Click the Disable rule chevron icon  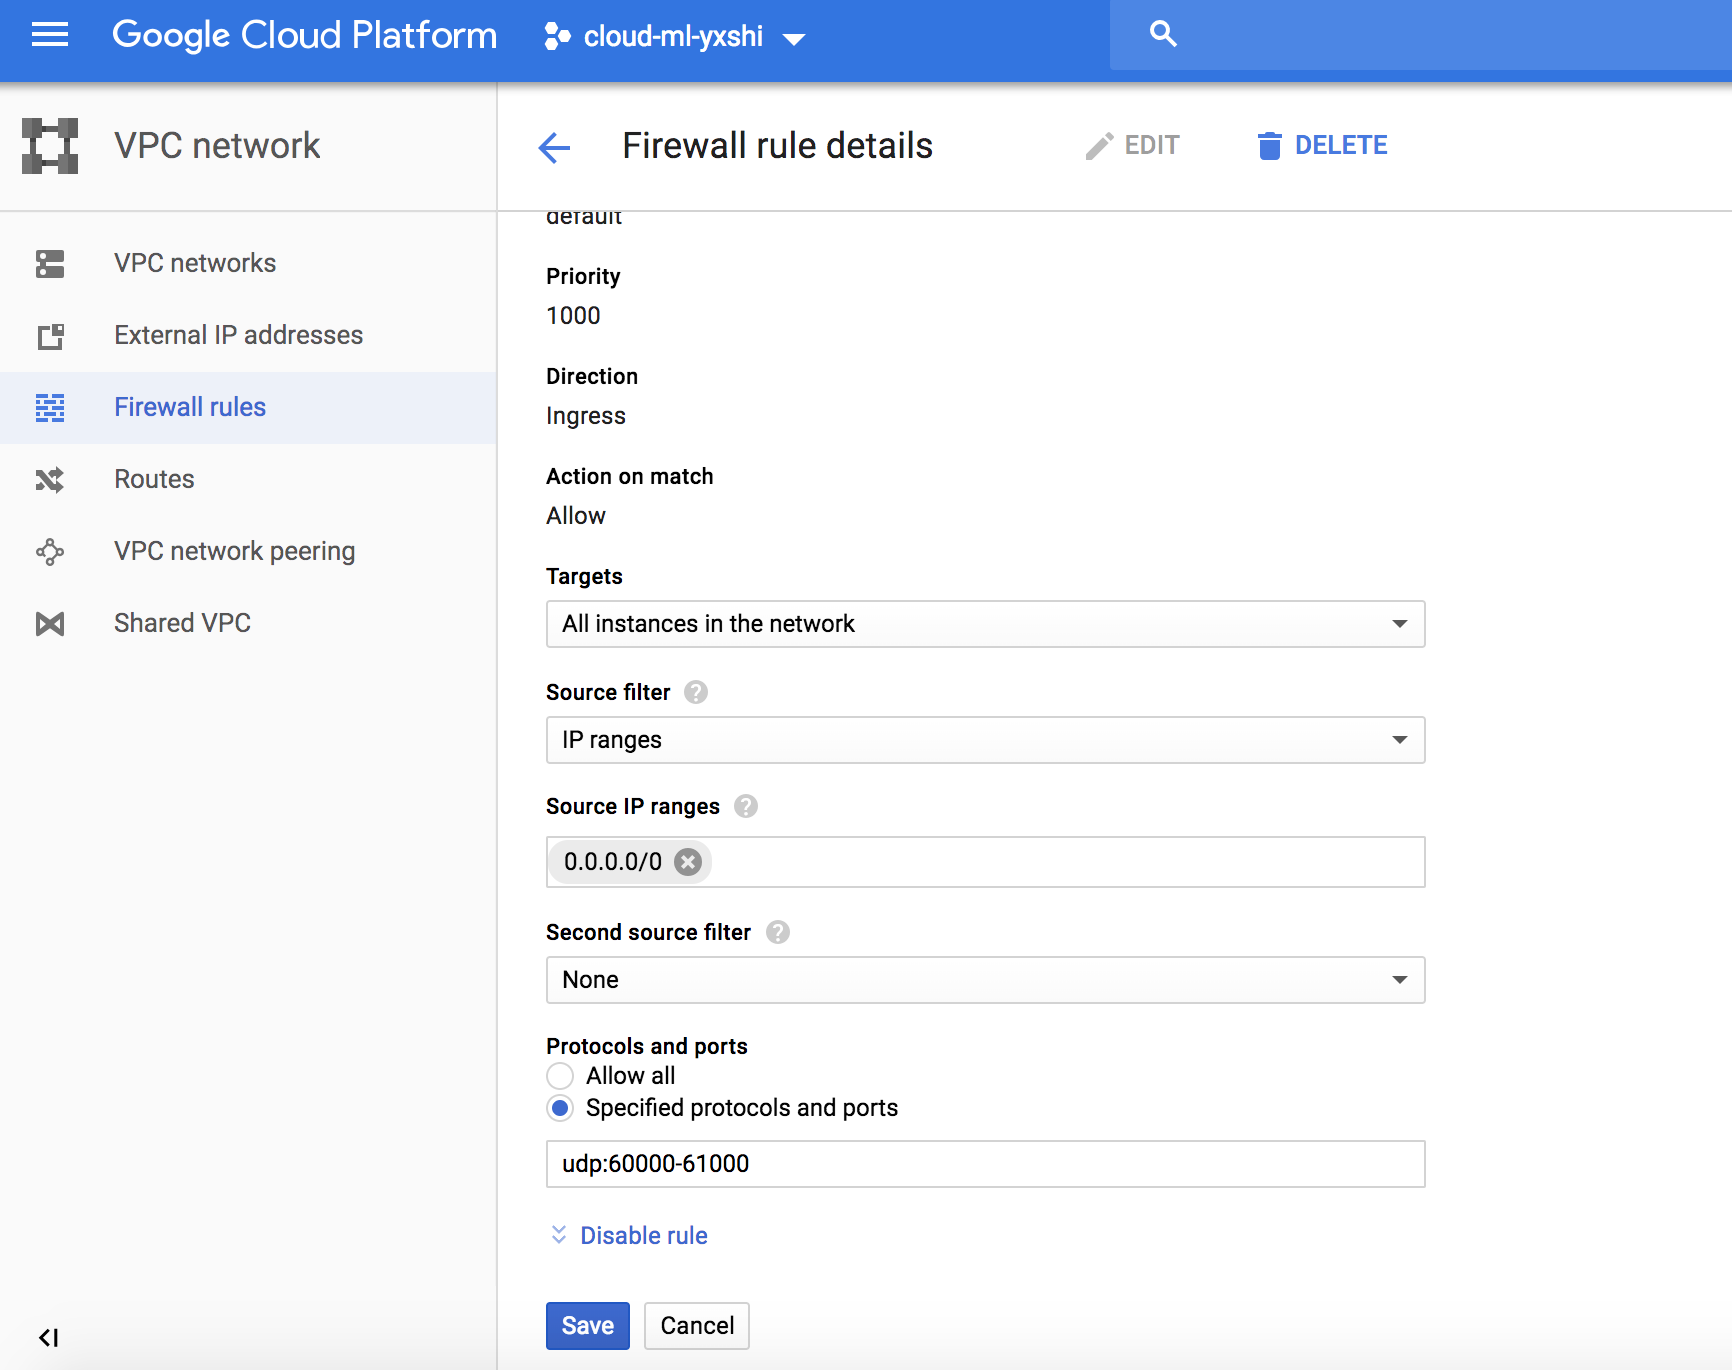pos(559,1235)
